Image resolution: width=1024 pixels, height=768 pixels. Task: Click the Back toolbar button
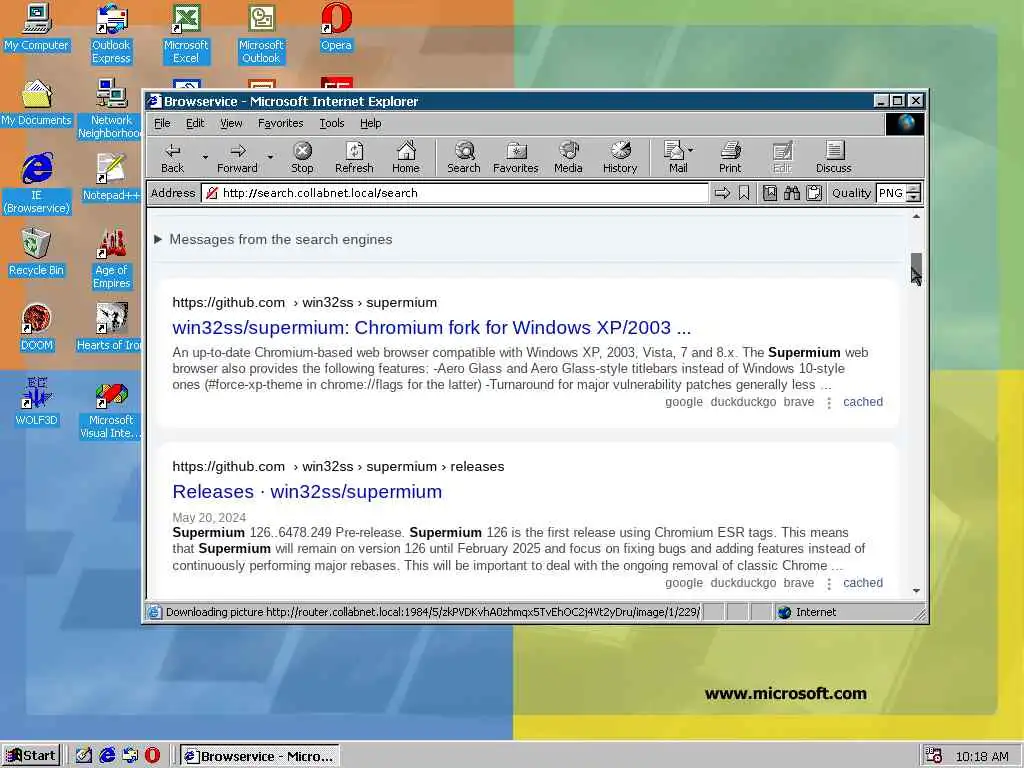[x=172, y=157]
